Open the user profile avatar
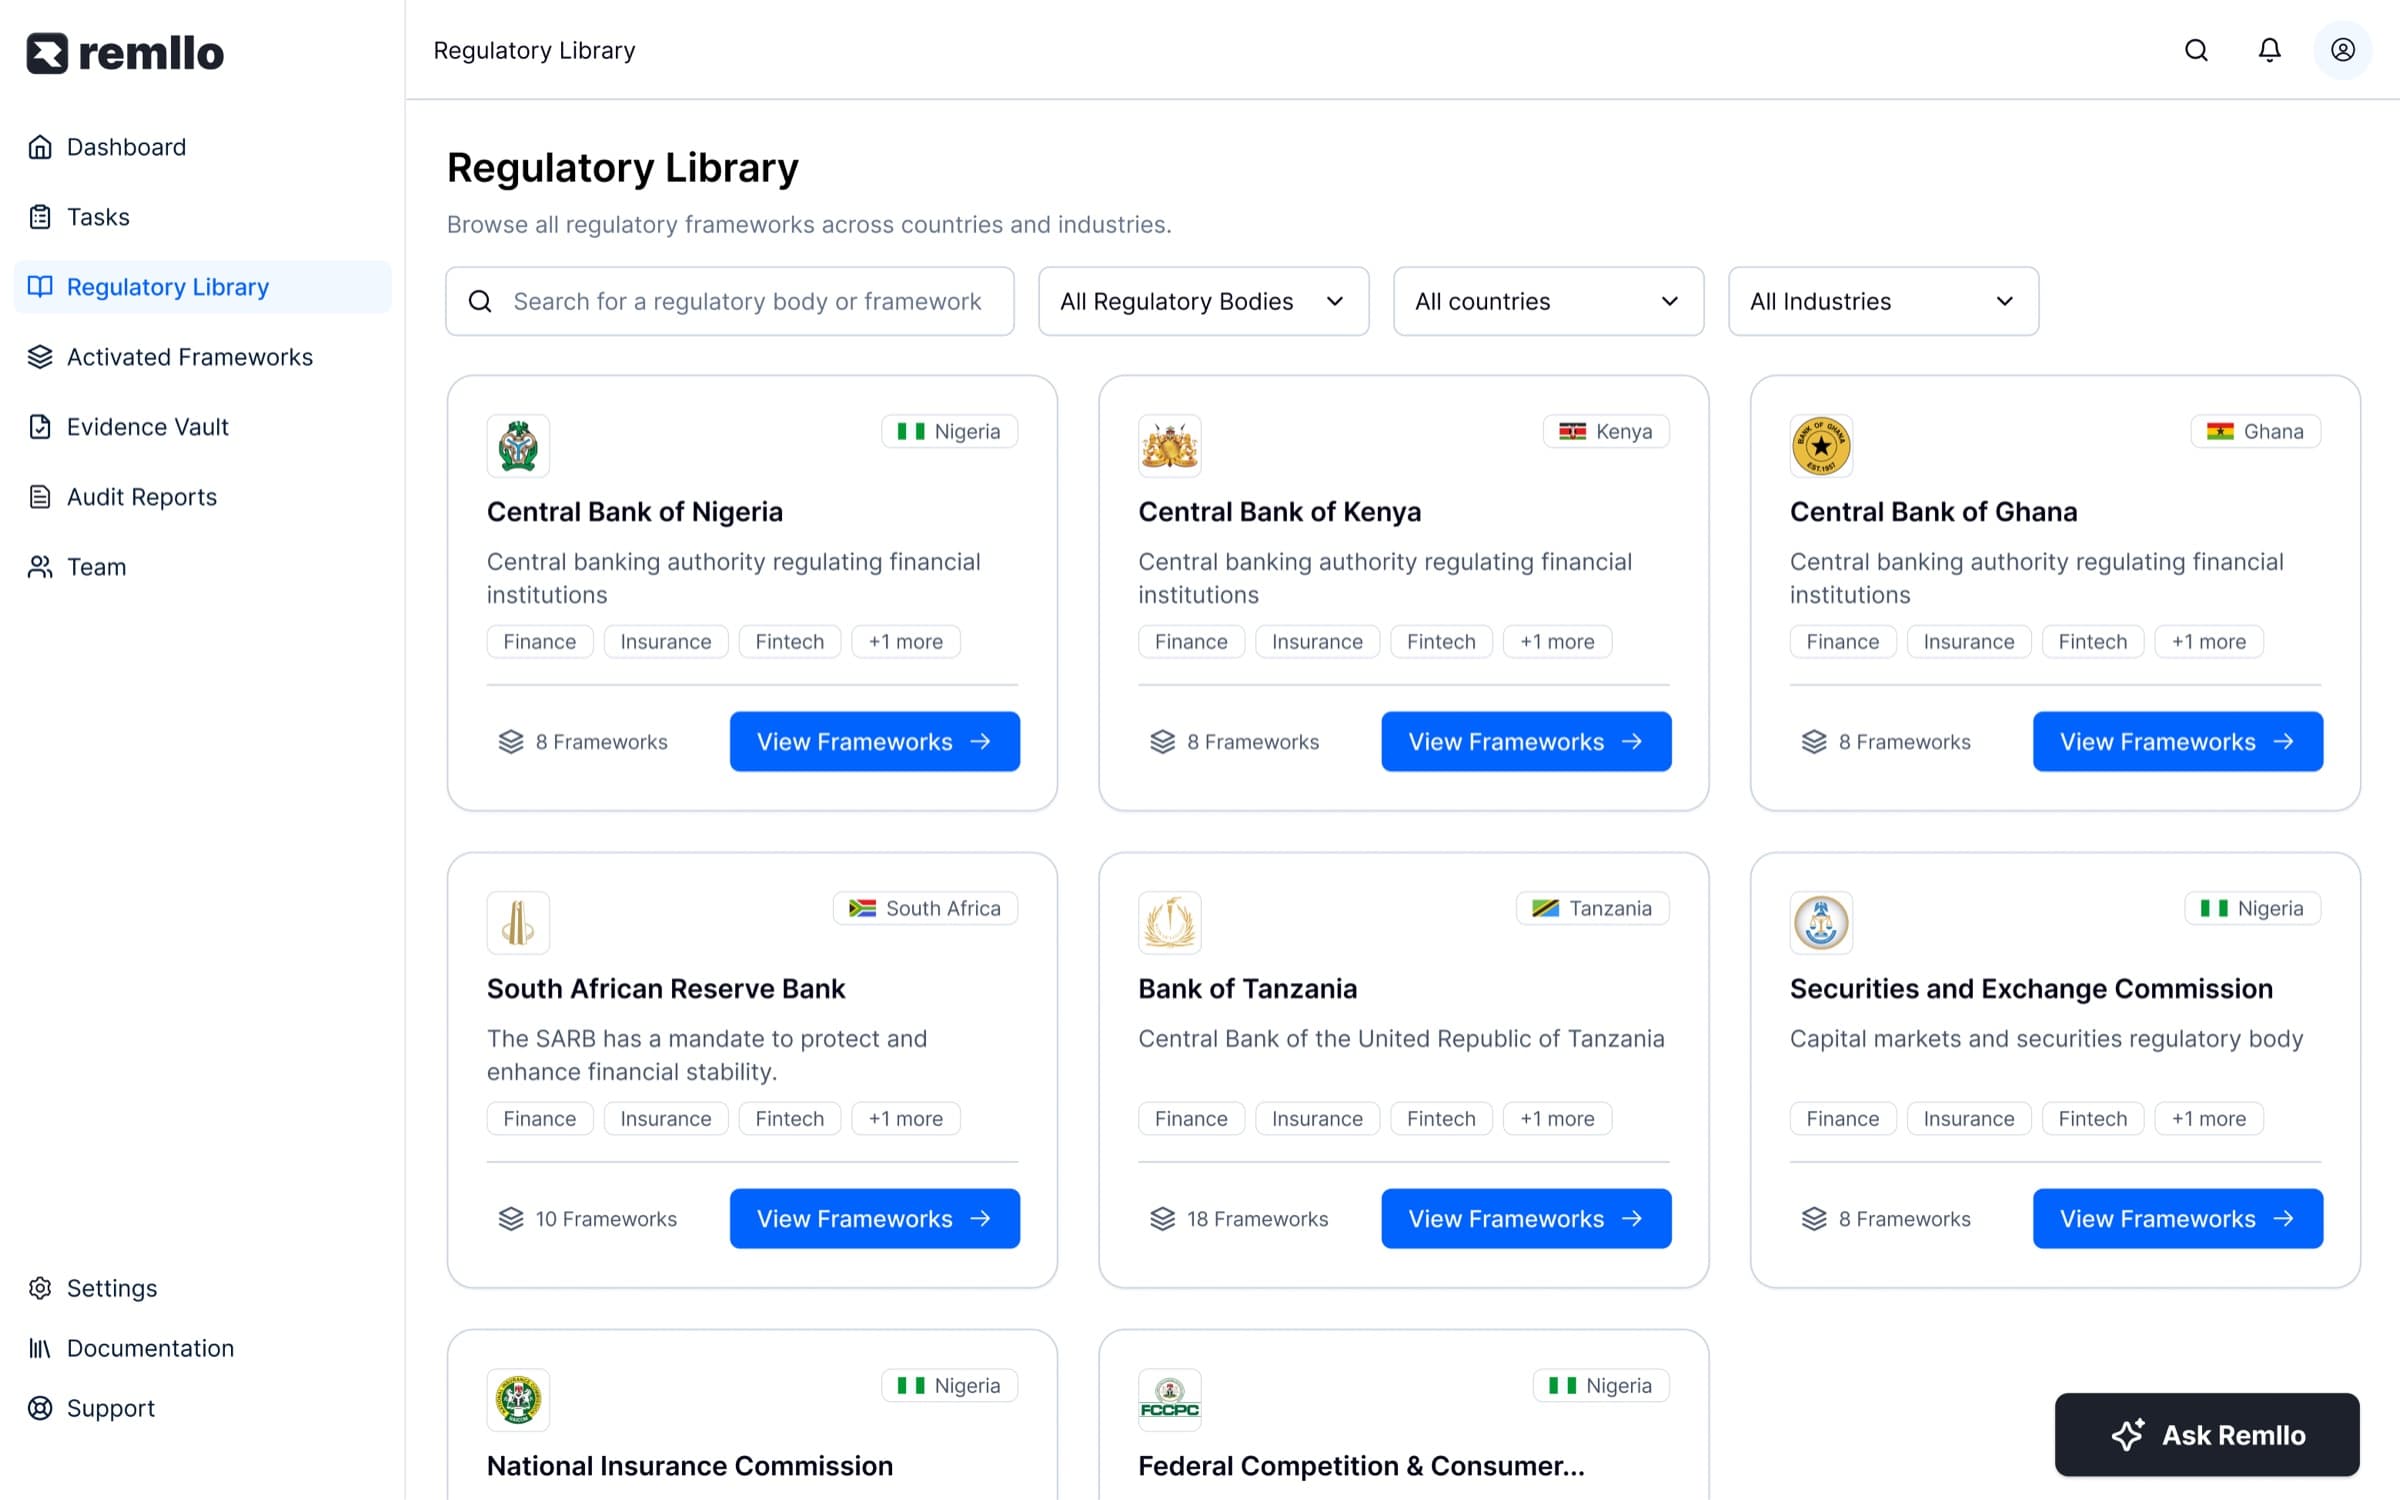 (2342, 50)
